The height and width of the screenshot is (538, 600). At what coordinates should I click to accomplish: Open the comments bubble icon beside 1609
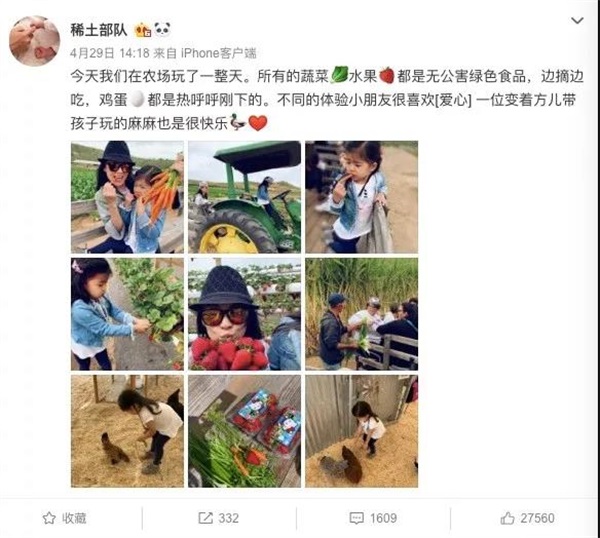tap(357, 518)
